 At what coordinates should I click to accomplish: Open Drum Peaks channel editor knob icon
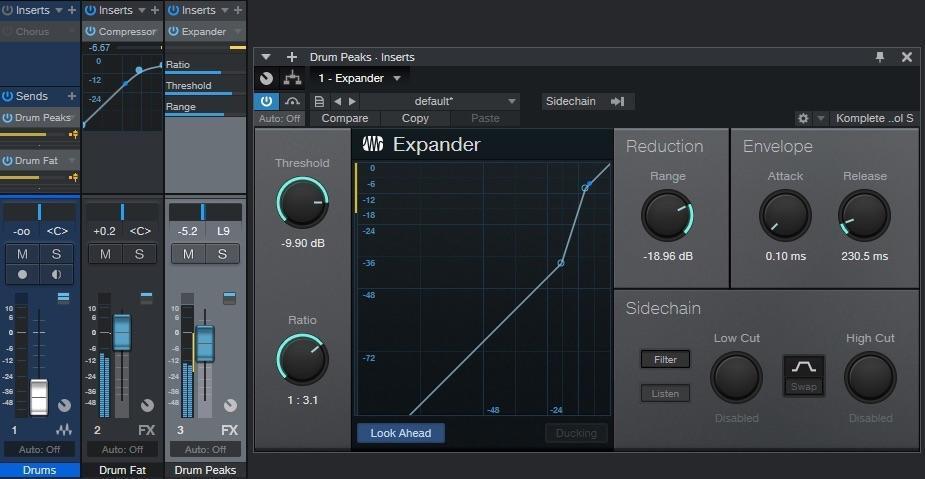point(230,406)
